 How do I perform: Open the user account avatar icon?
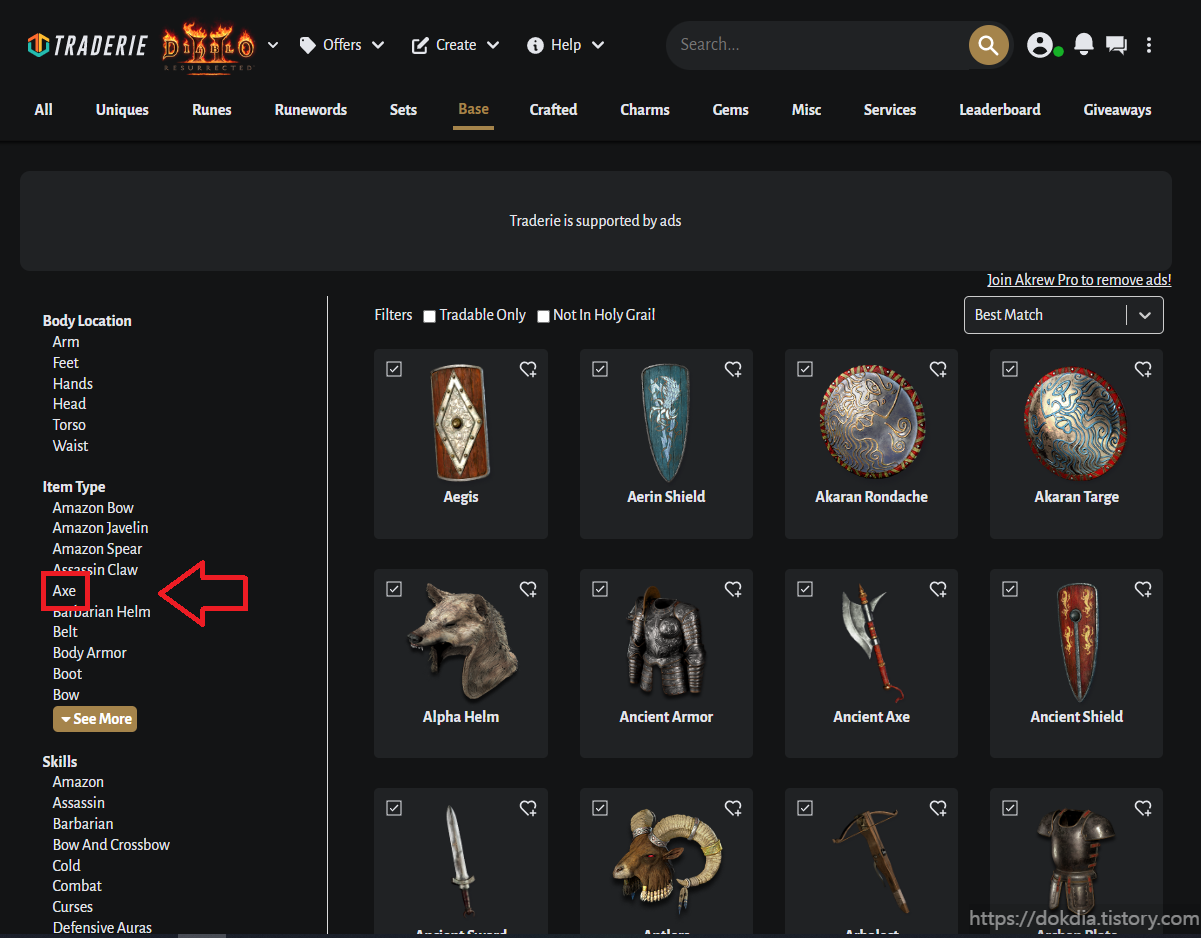coord(1040,45)
